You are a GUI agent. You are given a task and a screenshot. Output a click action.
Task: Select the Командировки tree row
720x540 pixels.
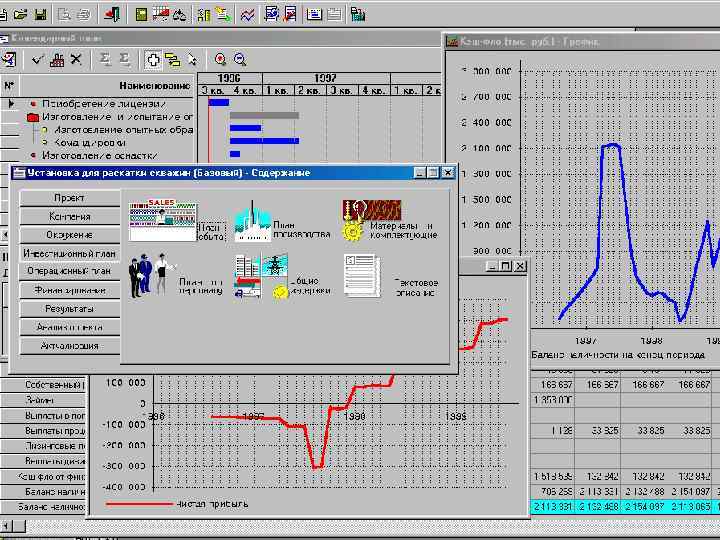pyautogui.click(x=90, y=143)
